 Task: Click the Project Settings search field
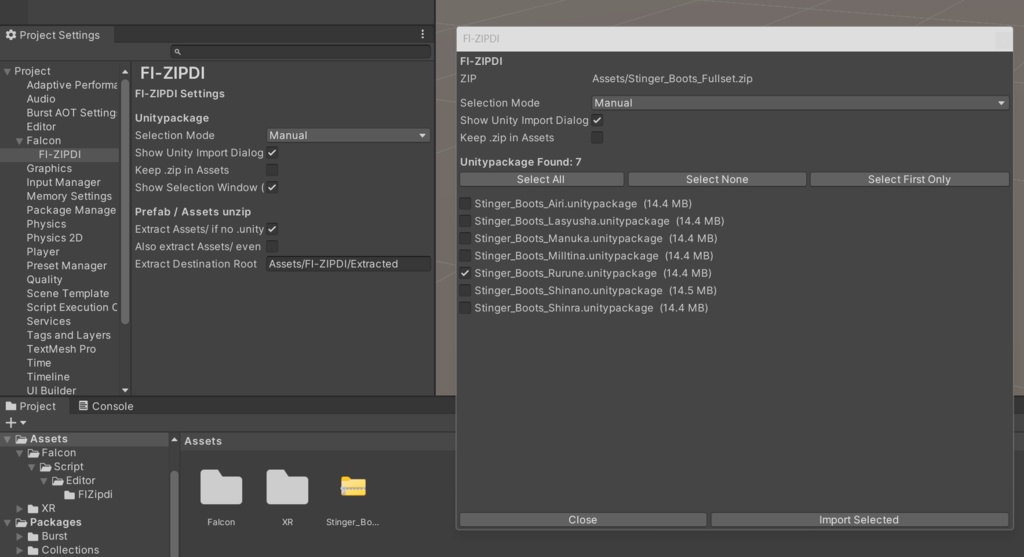[x=300, y=52]
